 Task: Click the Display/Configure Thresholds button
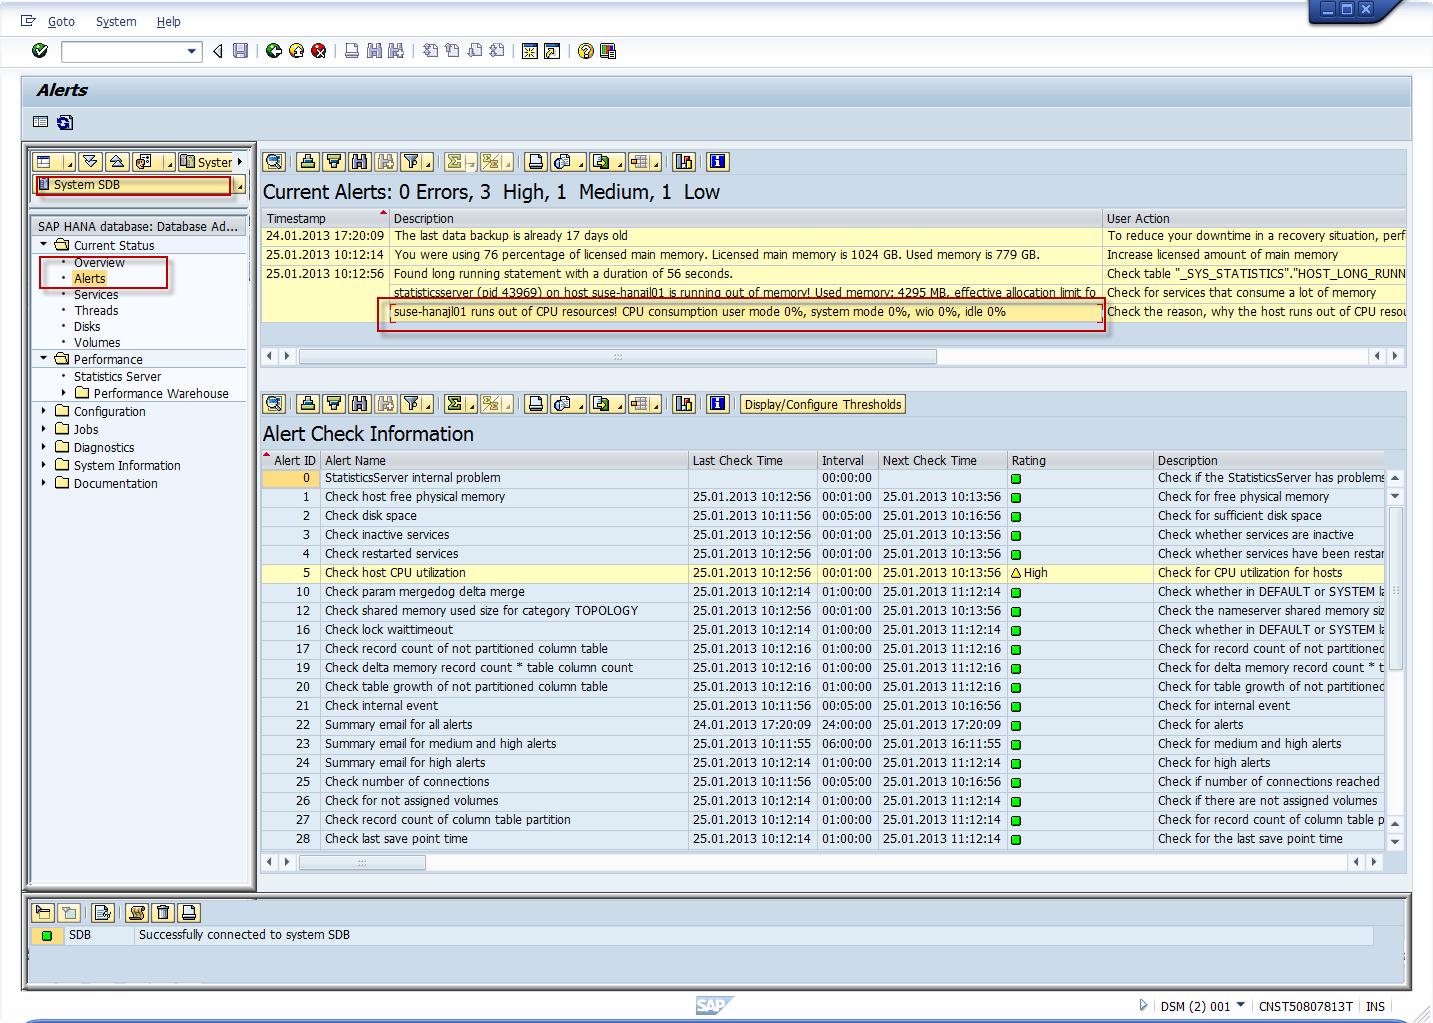click(x=823, y=404)
